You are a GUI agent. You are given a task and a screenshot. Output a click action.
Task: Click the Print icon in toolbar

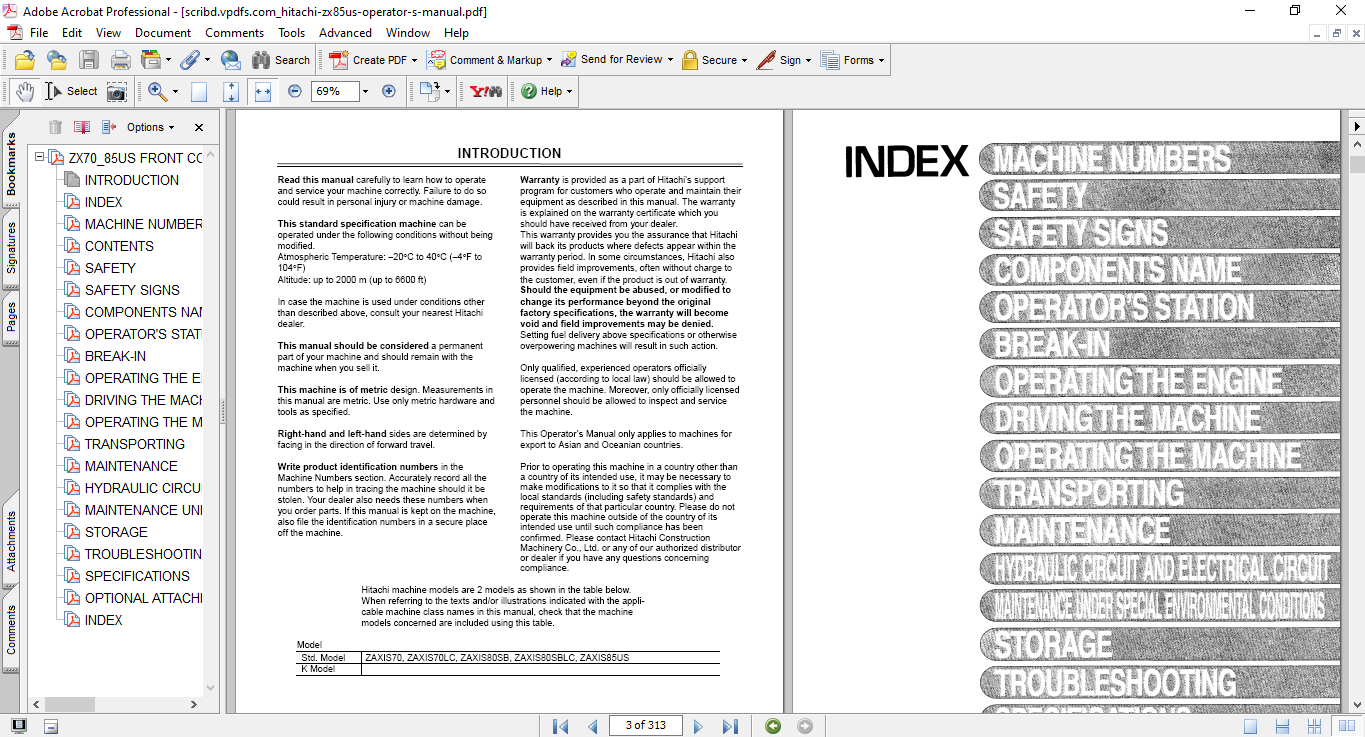[120, 60]
